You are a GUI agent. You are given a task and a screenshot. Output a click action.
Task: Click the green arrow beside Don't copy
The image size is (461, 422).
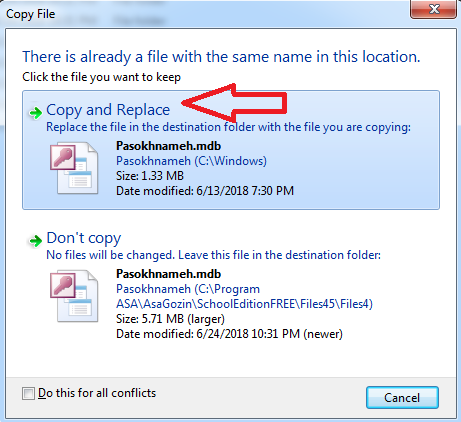pyautogui.click(x=36, y=240)
